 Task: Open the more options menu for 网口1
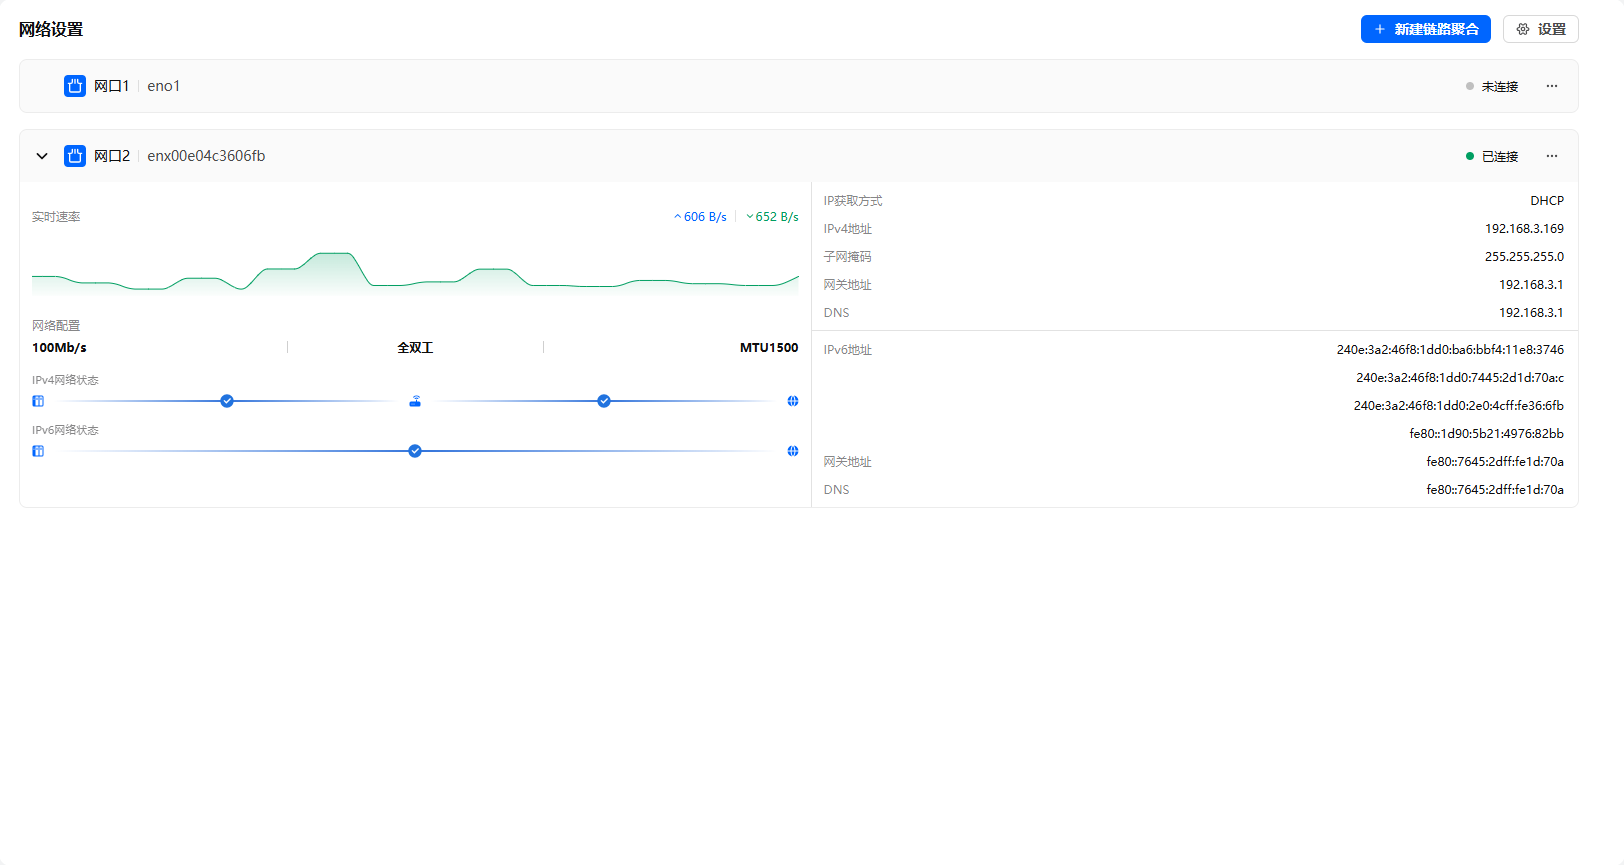[1552, 86]
